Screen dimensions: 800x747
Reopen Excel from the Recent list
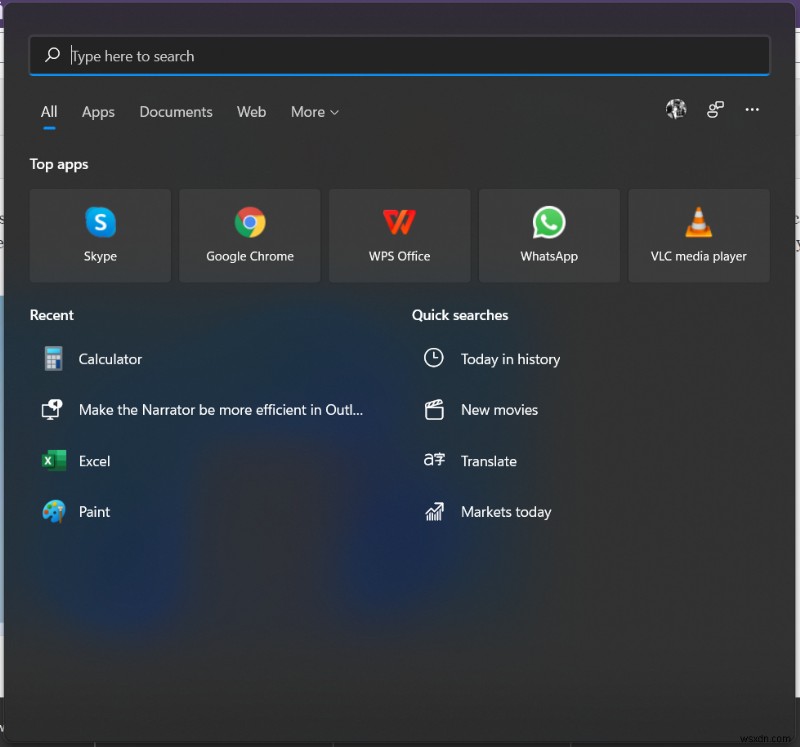pyautogui.click(x=97, y=461)
